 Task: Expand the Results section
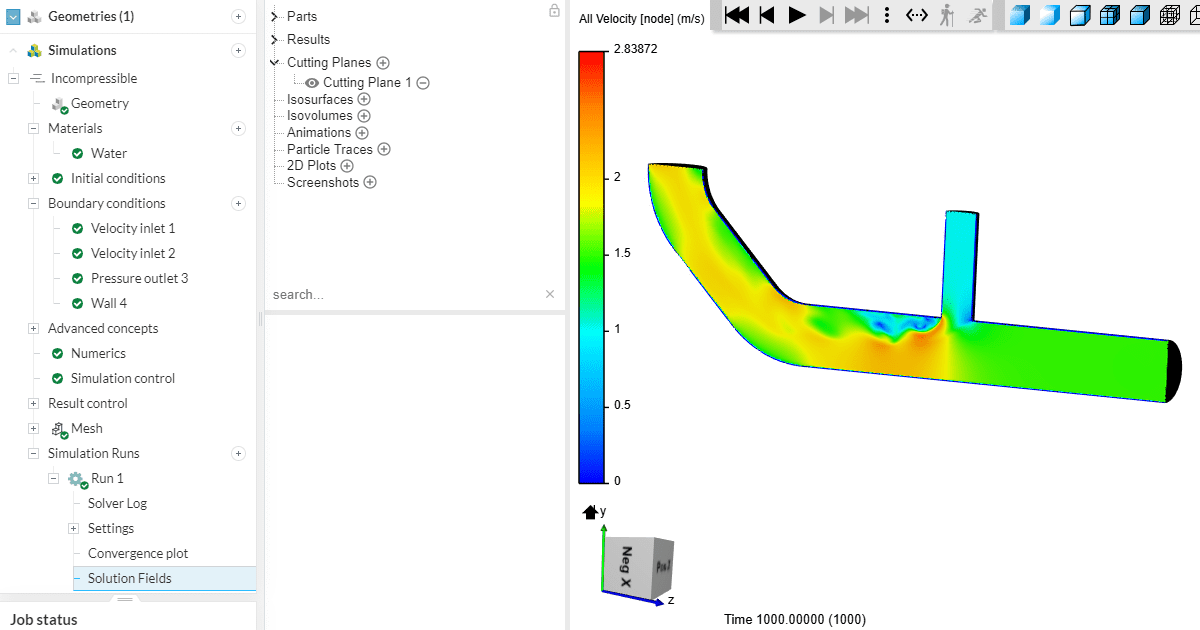275,39
